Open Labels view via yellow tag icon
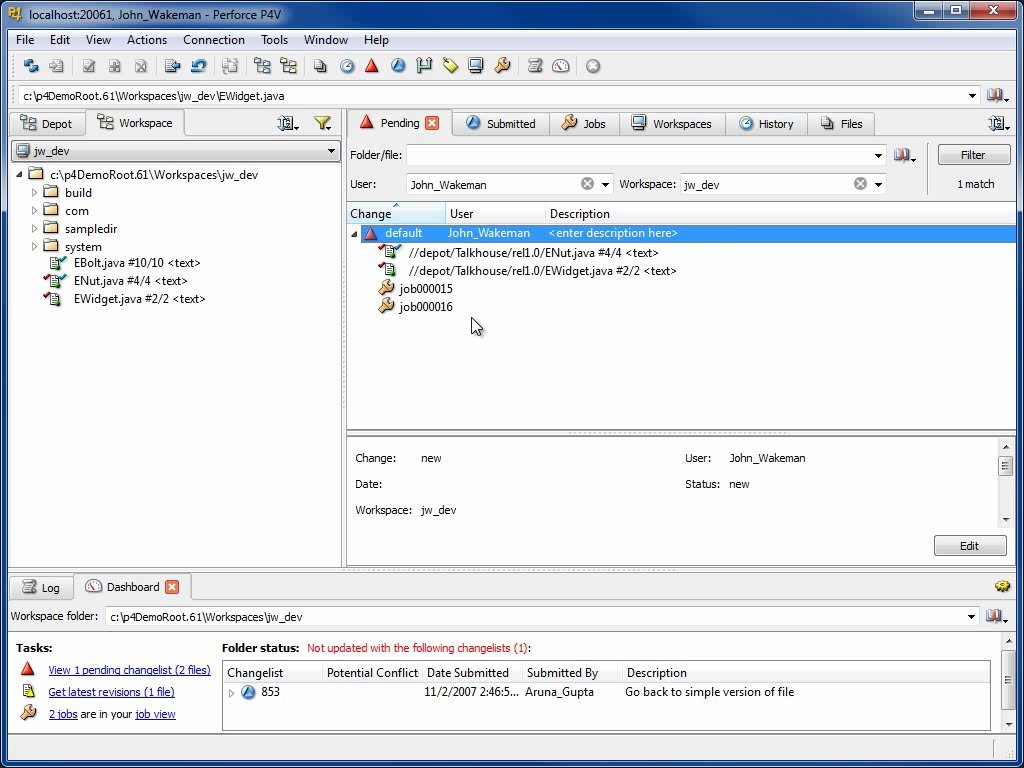 450,66
